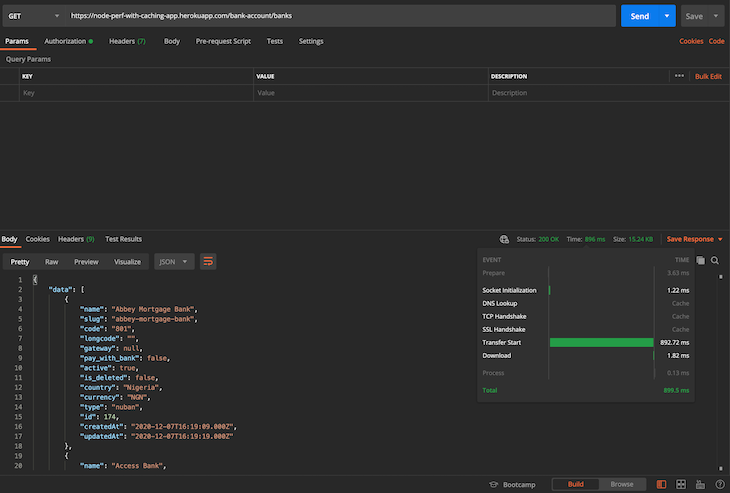The image size is (730, 493).
Task: Click the Status 200 OK text
Action: click(538, 239)
